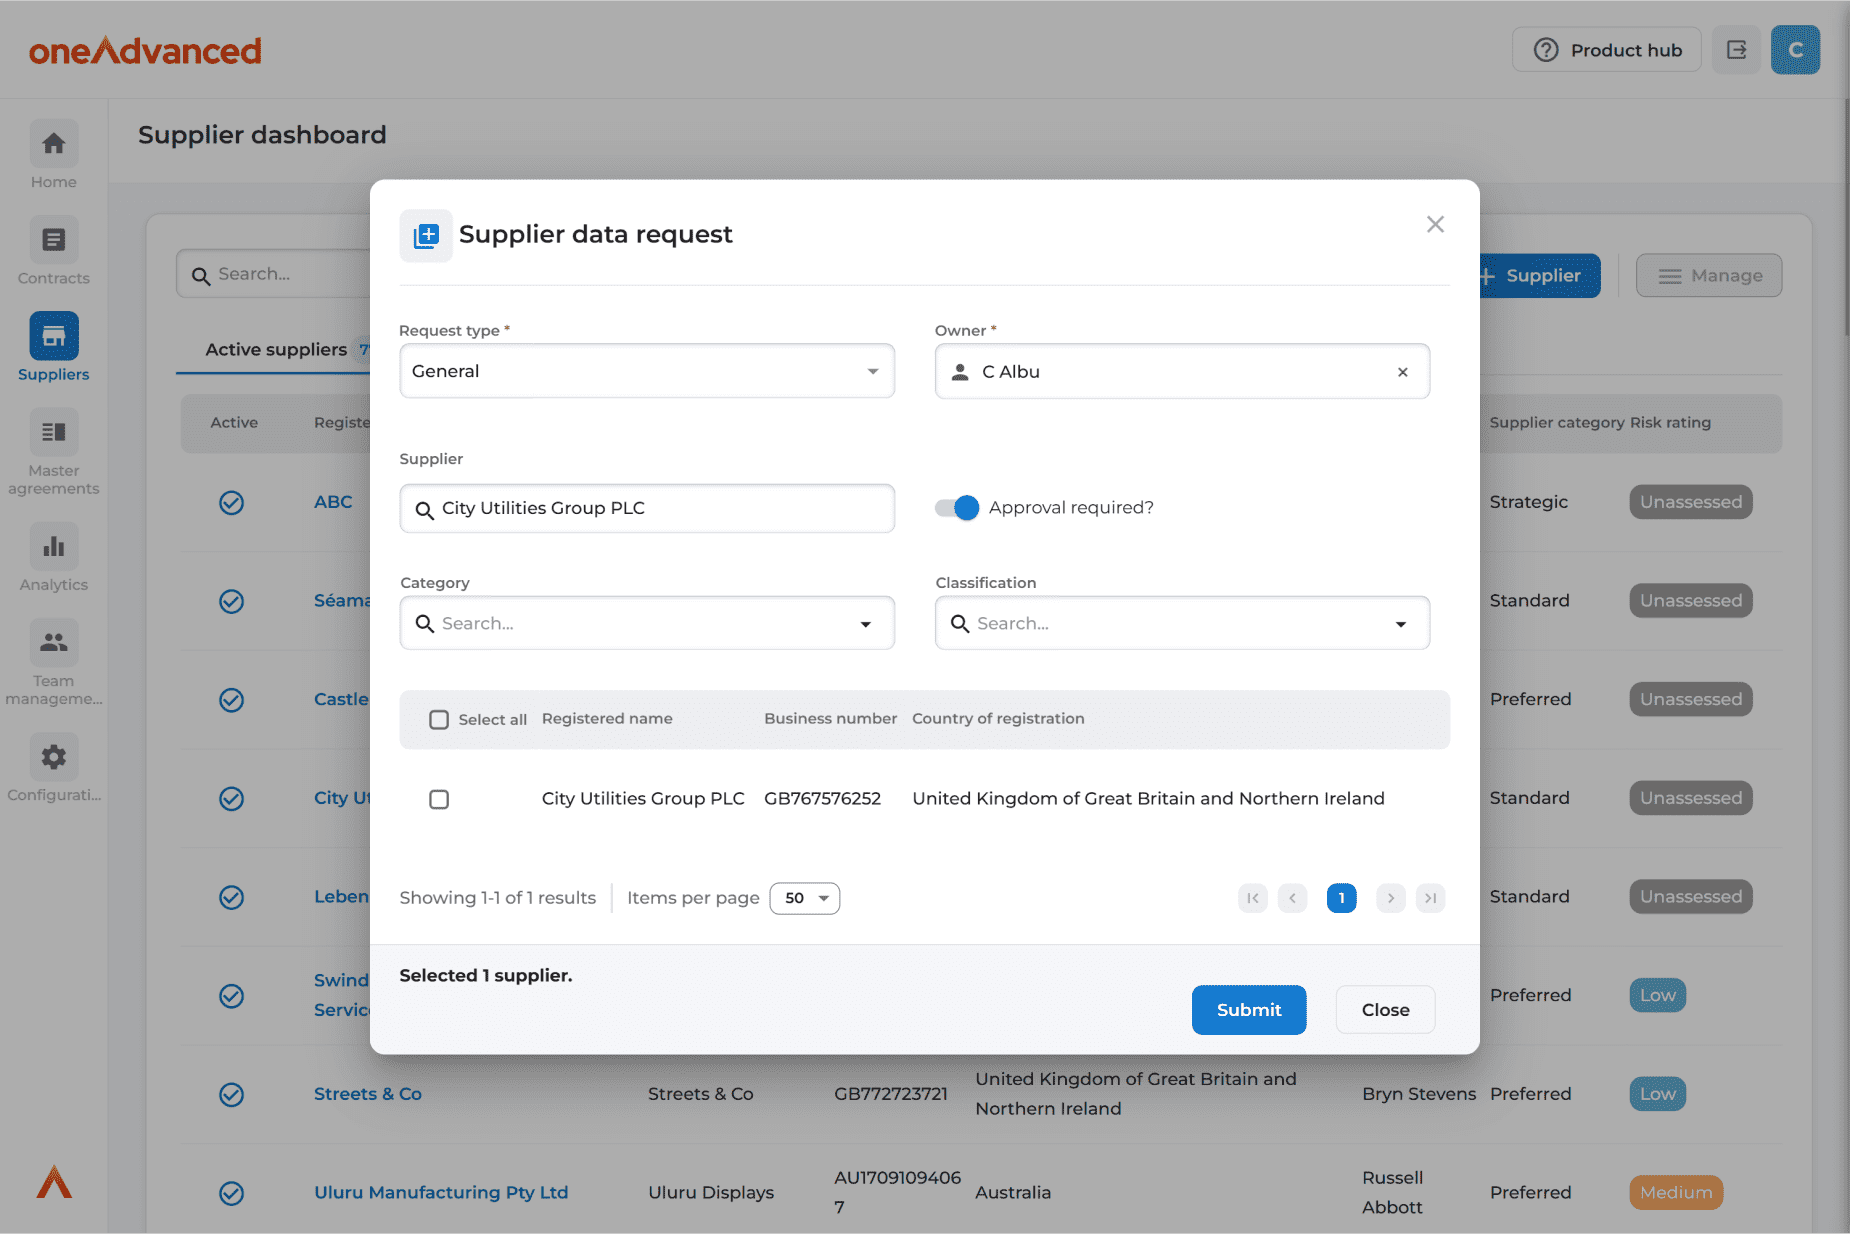Image resolution: width=1850 pixels, height=1234 pixels.
Task: Open Master agreements sidebar icon
Action: click(x=54, y=433)
